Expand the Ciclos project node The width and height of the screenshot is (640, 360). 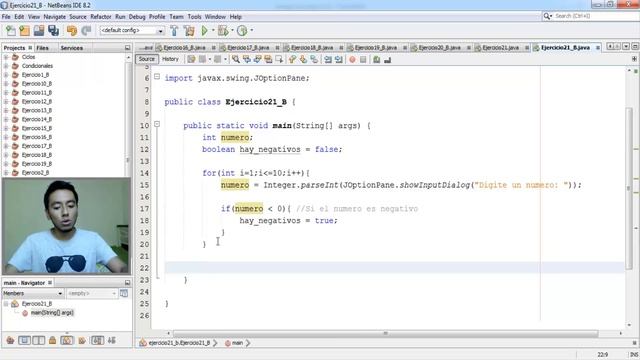6,57
